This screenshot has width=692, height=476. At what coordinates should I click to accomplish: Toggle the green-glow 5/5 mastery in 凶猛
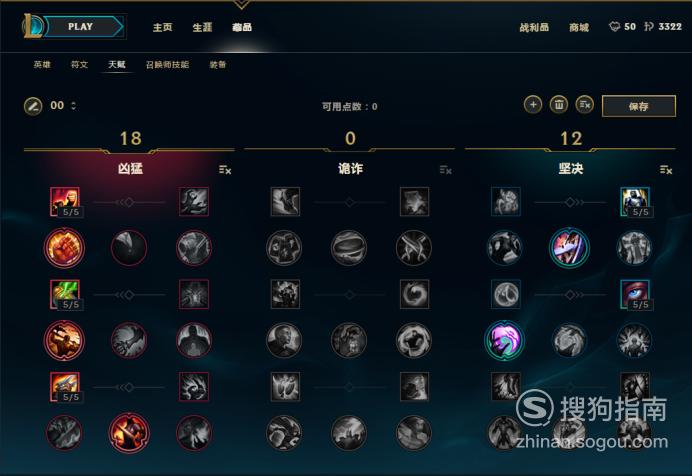65,294
